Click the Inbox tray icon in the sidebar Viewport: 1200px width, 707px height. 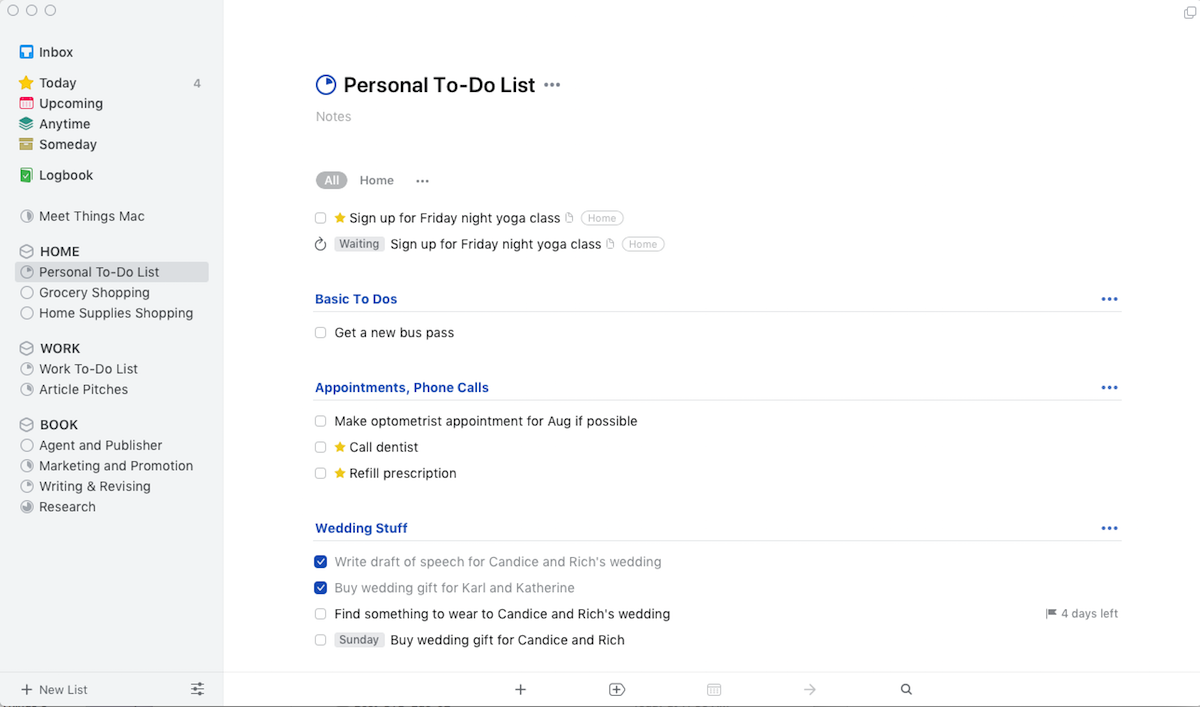26,52
